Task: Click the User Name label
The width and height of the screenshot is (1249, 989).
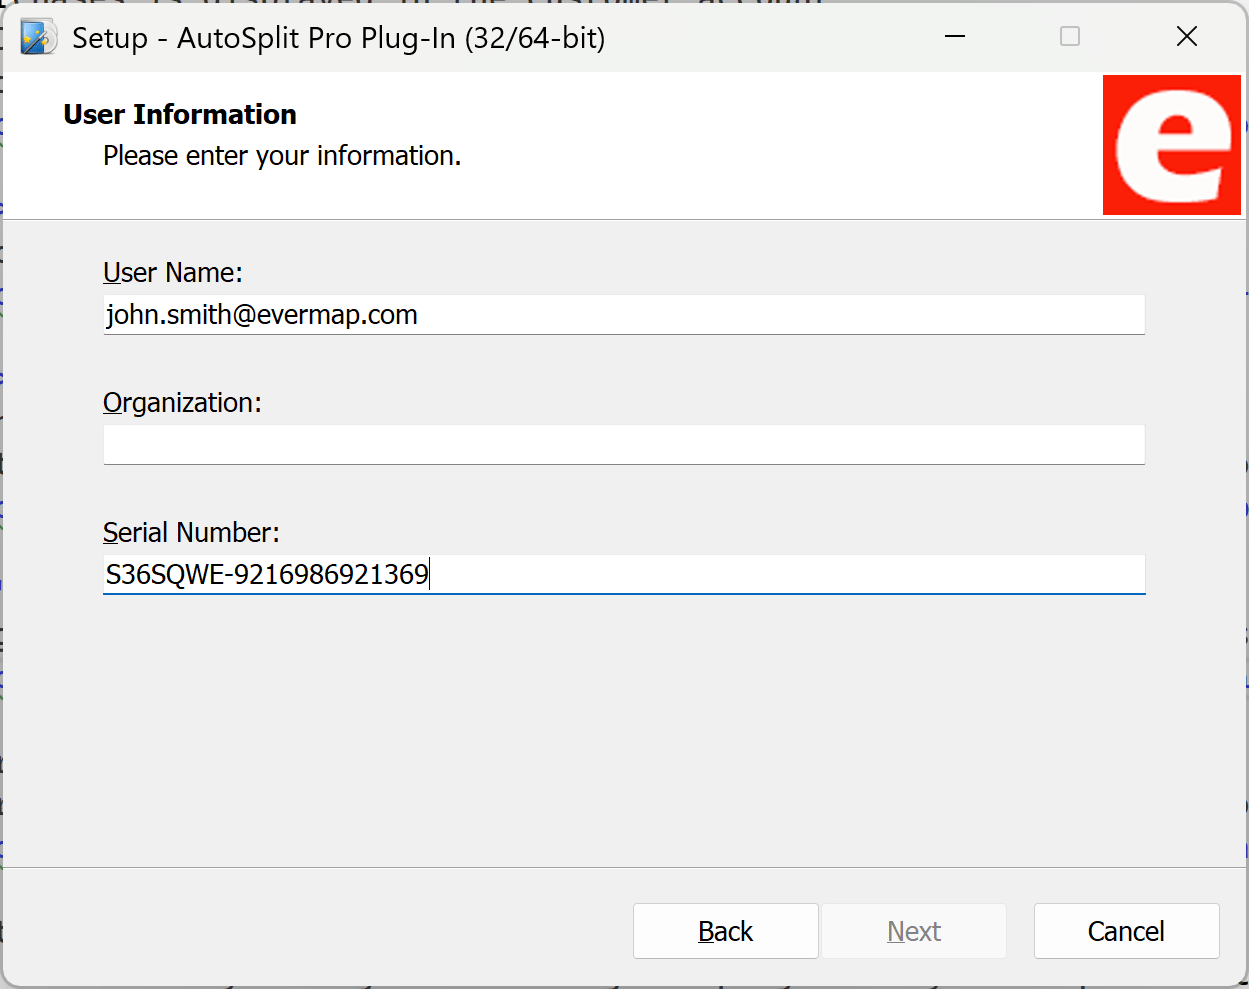Action: click(172, 272)
